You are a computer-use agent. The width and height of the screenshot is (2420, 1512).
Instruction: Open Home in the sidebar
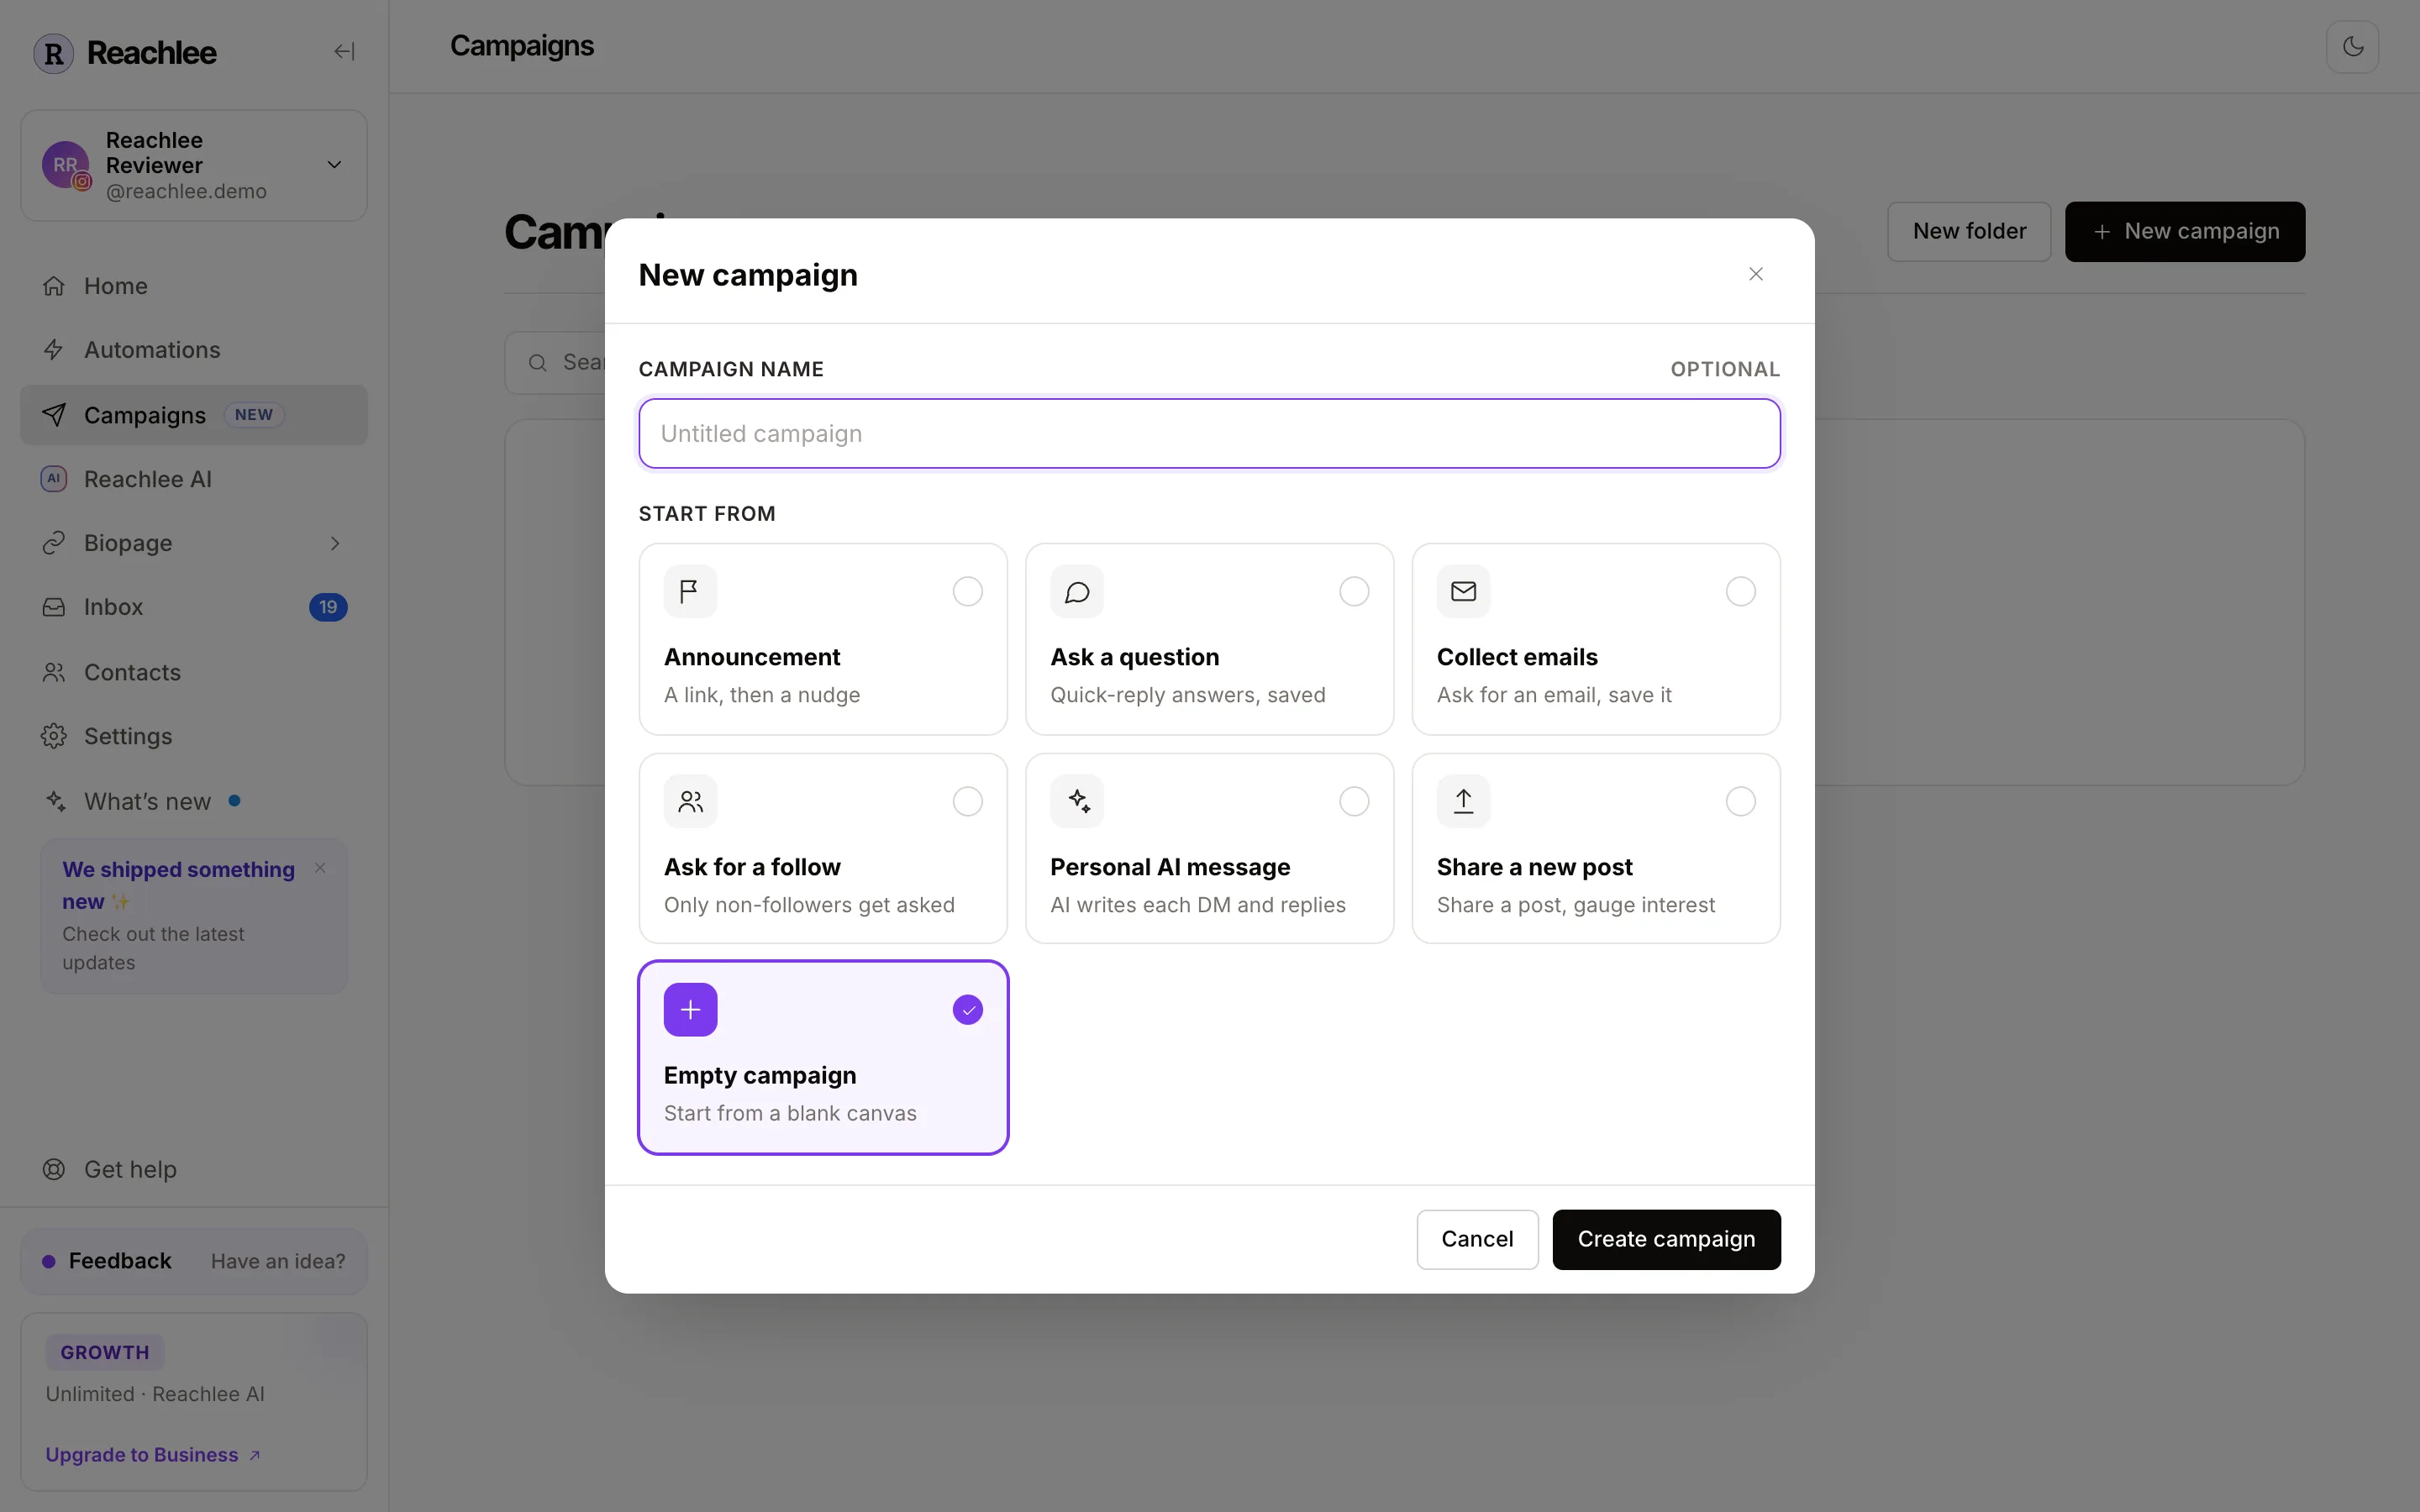(194, 286)
